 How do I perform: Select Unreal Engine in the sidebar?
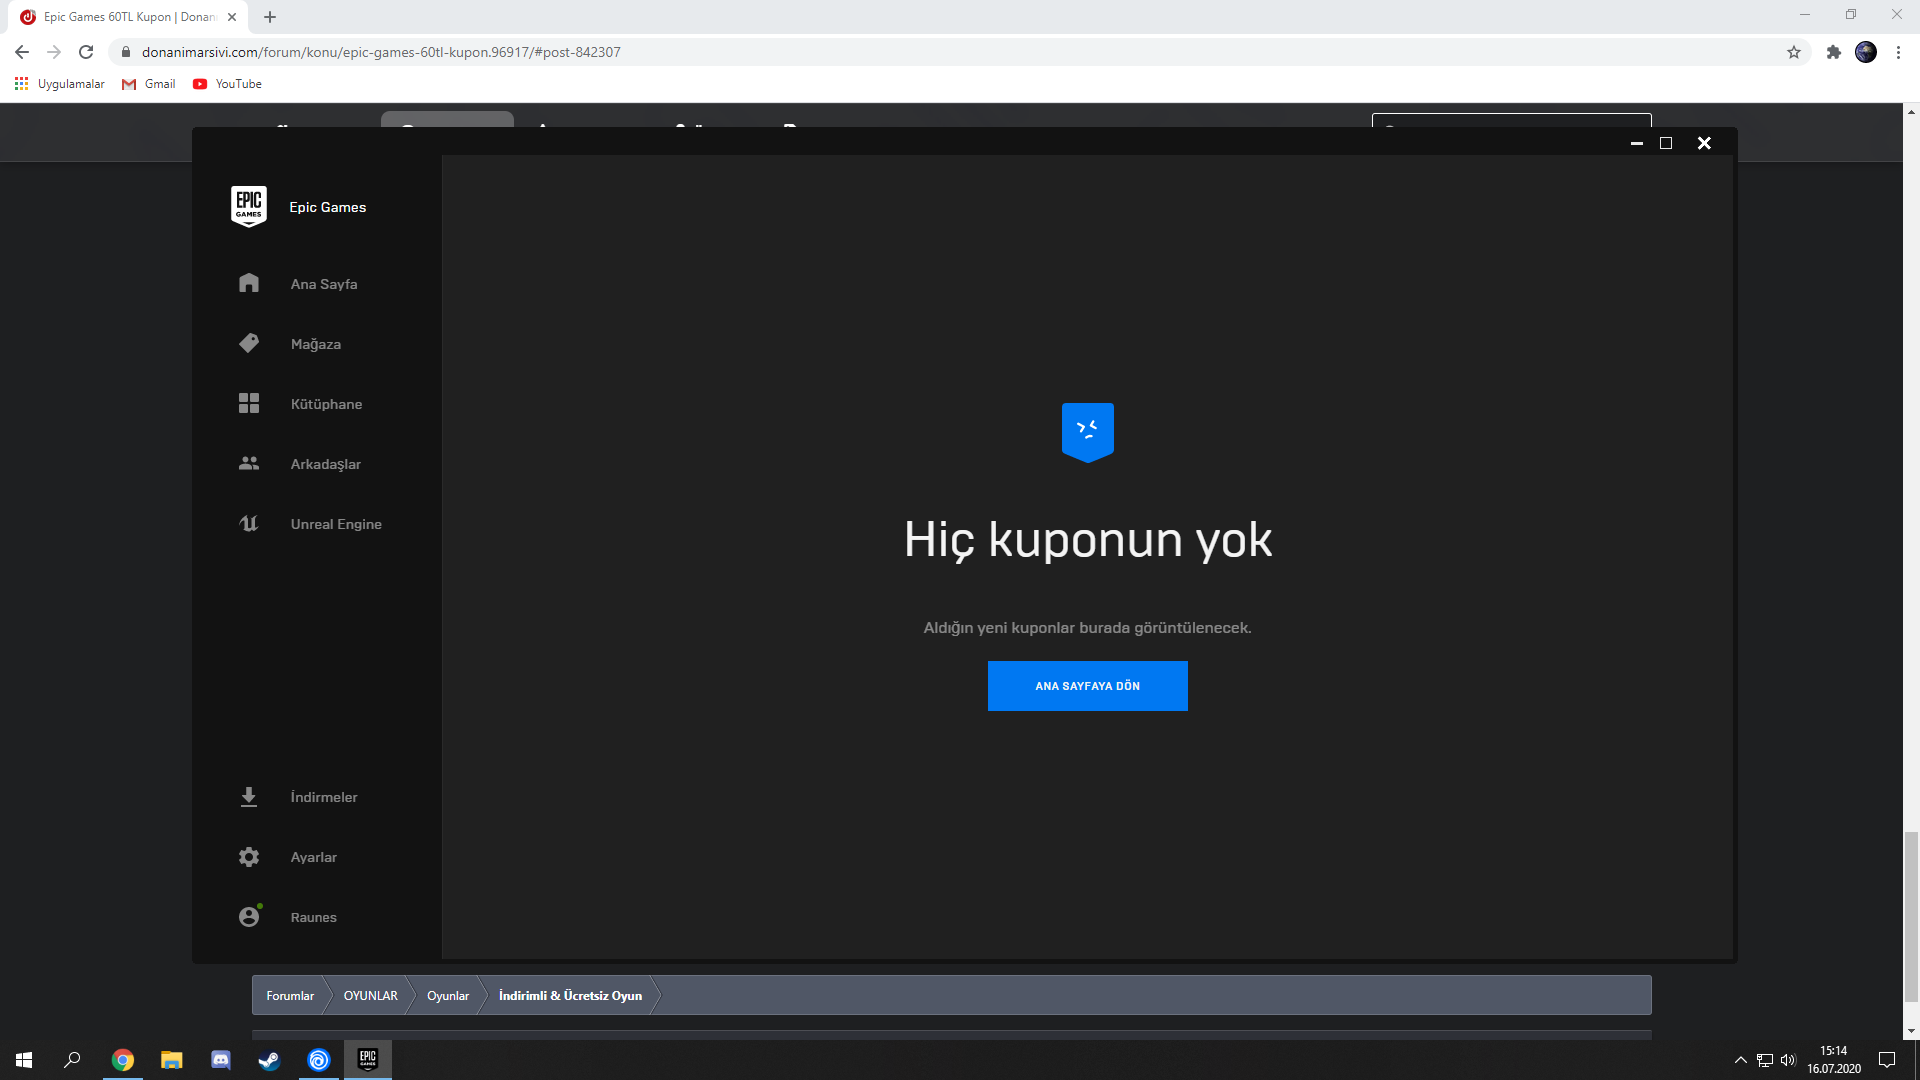point(336,524)
